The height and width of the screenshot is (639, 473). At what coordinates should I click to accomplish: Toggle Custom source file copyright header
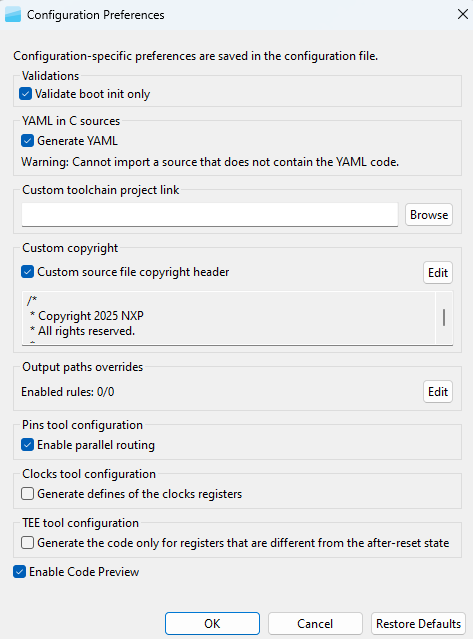point(27,271)
